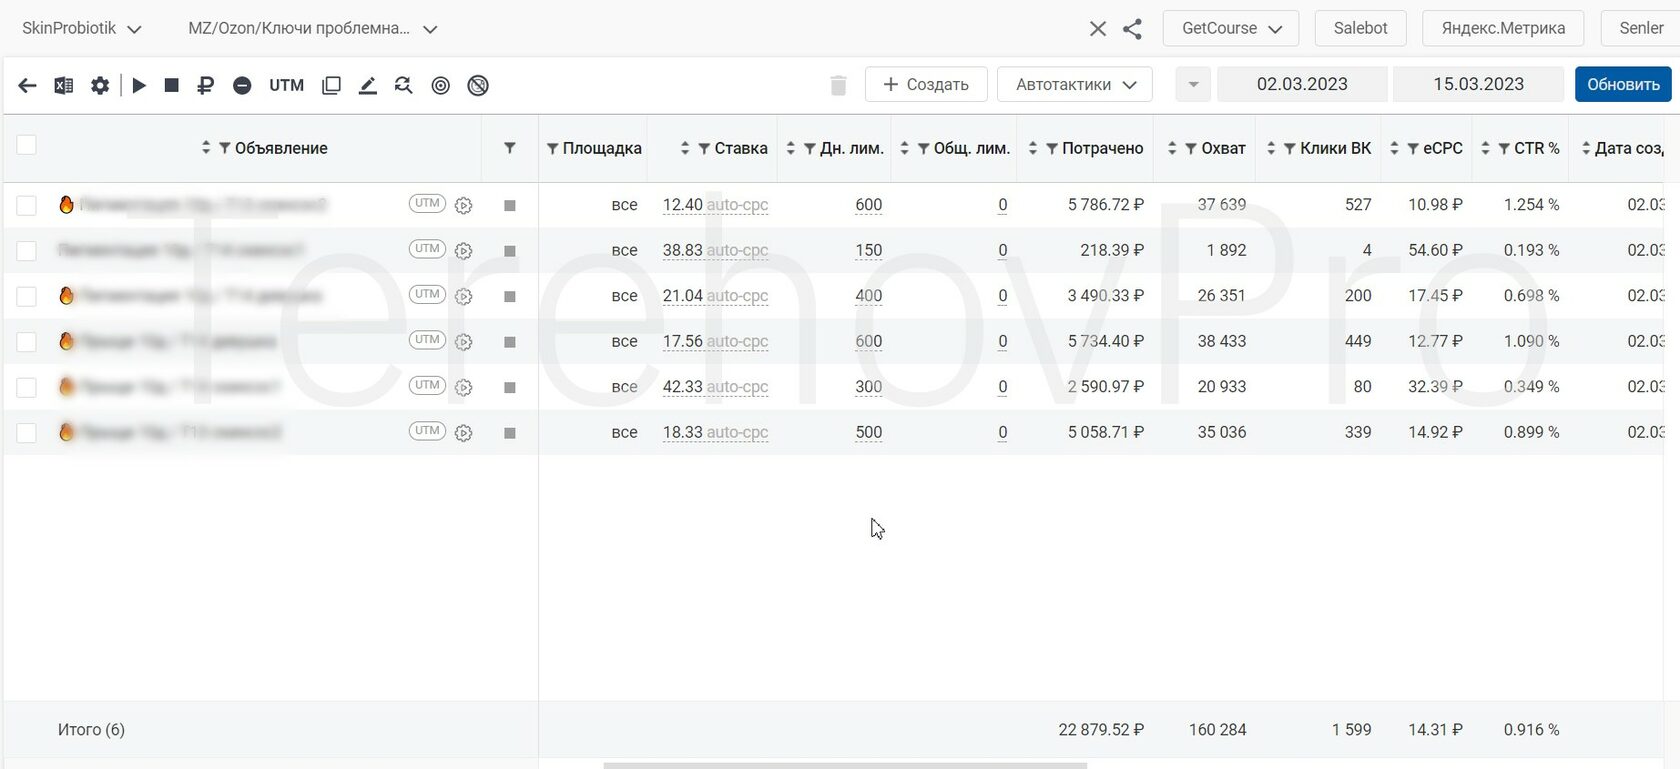Click the Создать button
This screenshot has height=769, width=1680.
click(x=926, y=85)
